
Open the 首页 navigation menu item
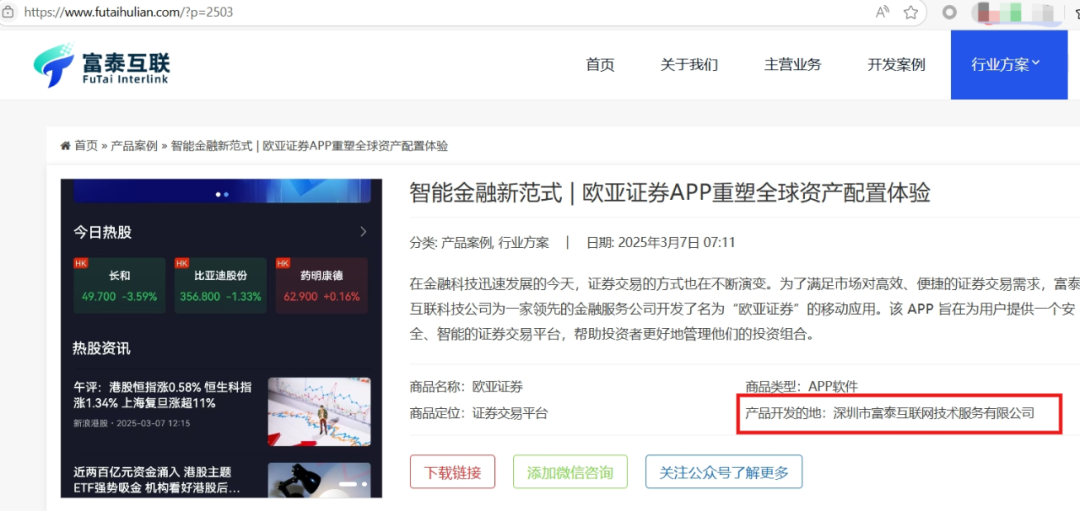600,65
